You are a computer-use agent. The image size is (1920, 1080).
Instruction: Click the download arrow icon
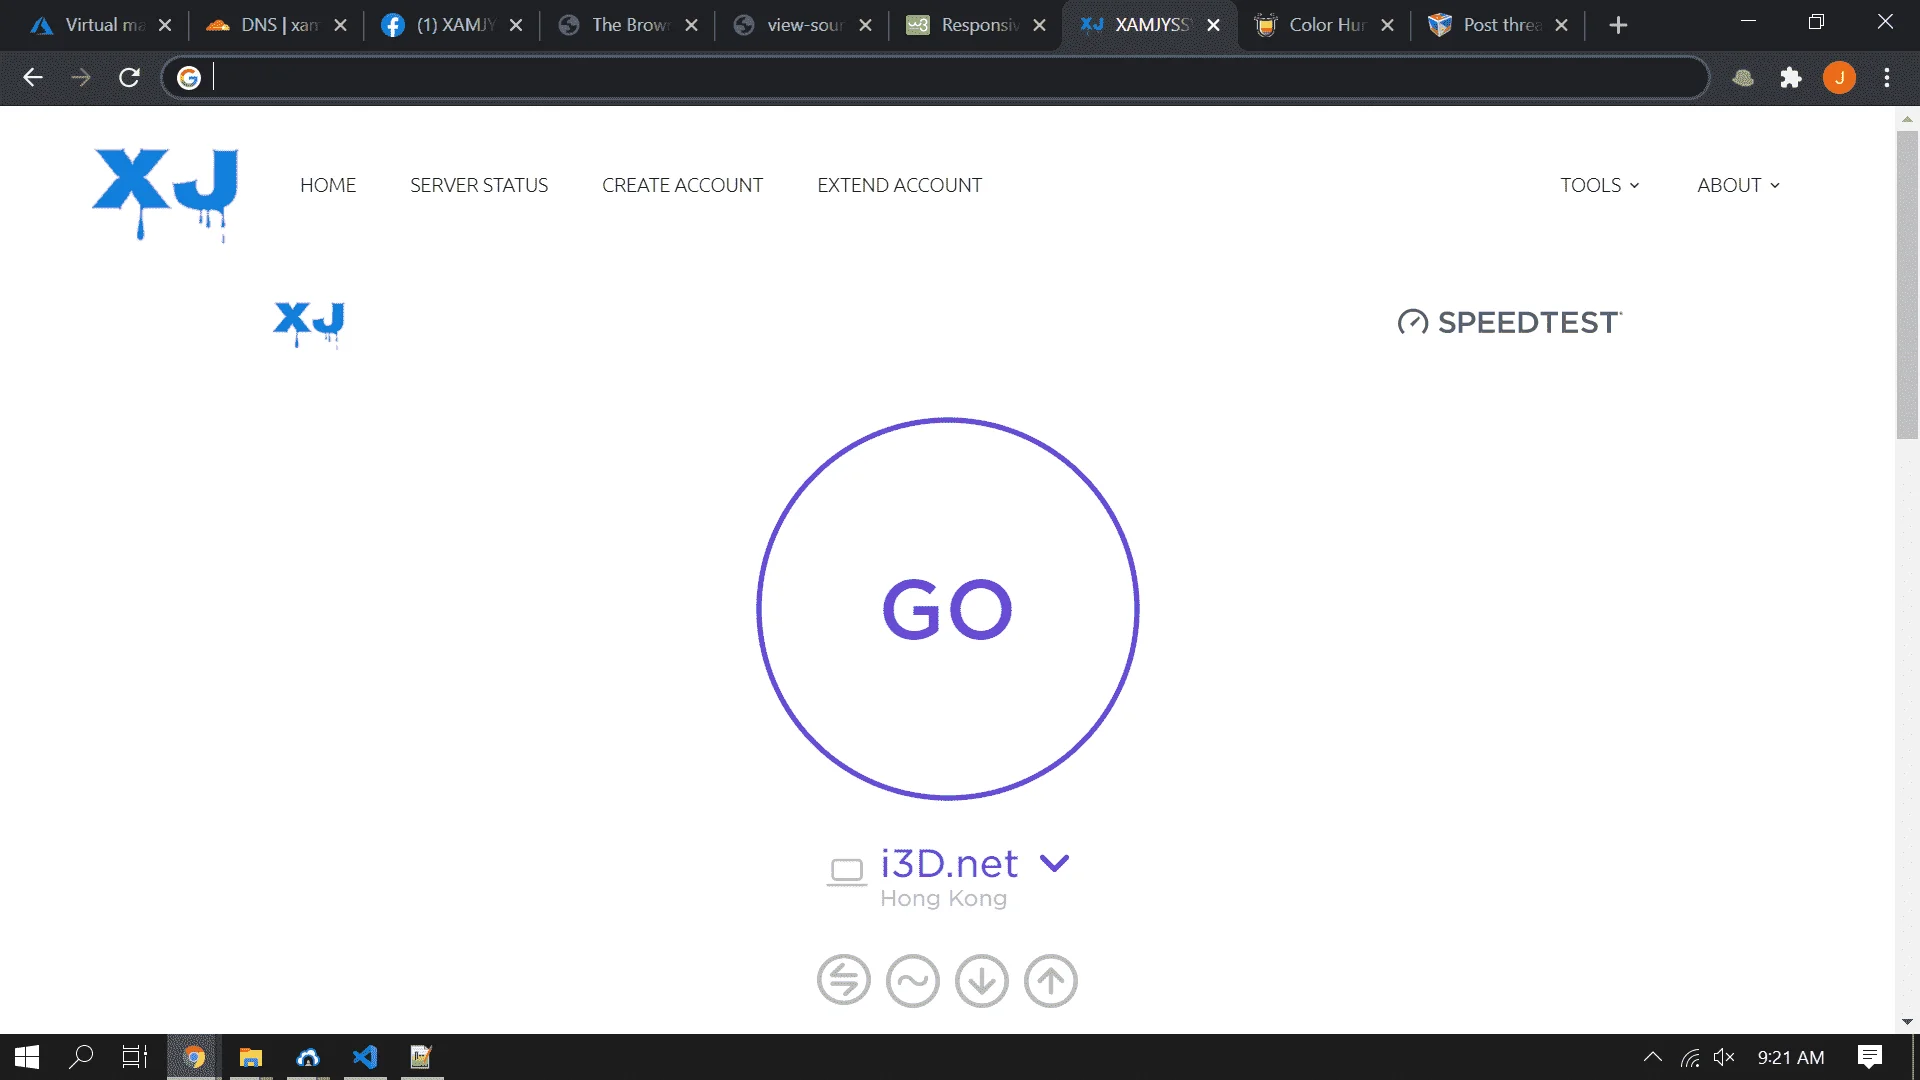point(981,980)
